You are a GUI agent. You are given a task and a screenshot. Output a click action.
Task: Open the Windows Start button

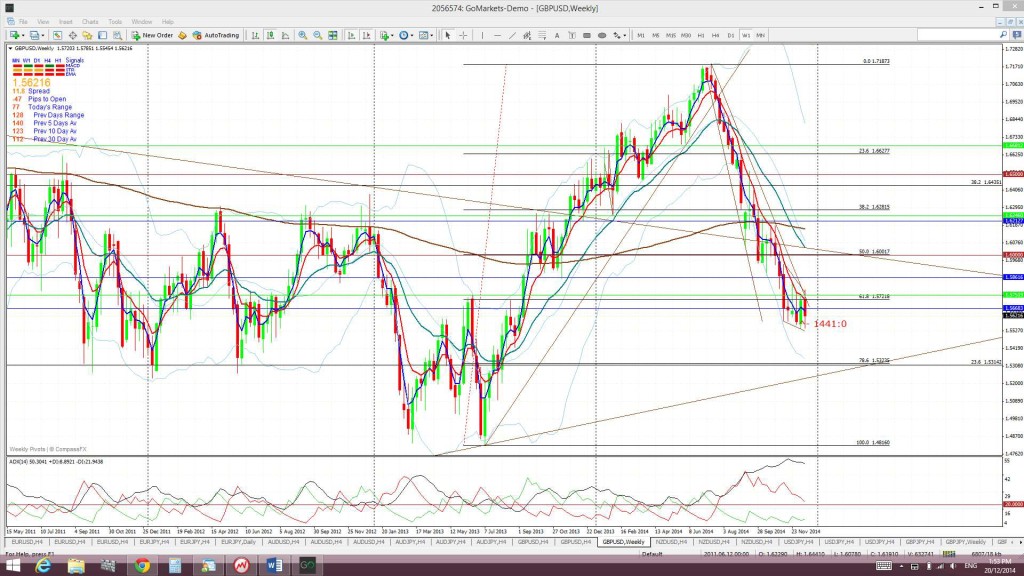pyautogui.click(x=12, y=566)
